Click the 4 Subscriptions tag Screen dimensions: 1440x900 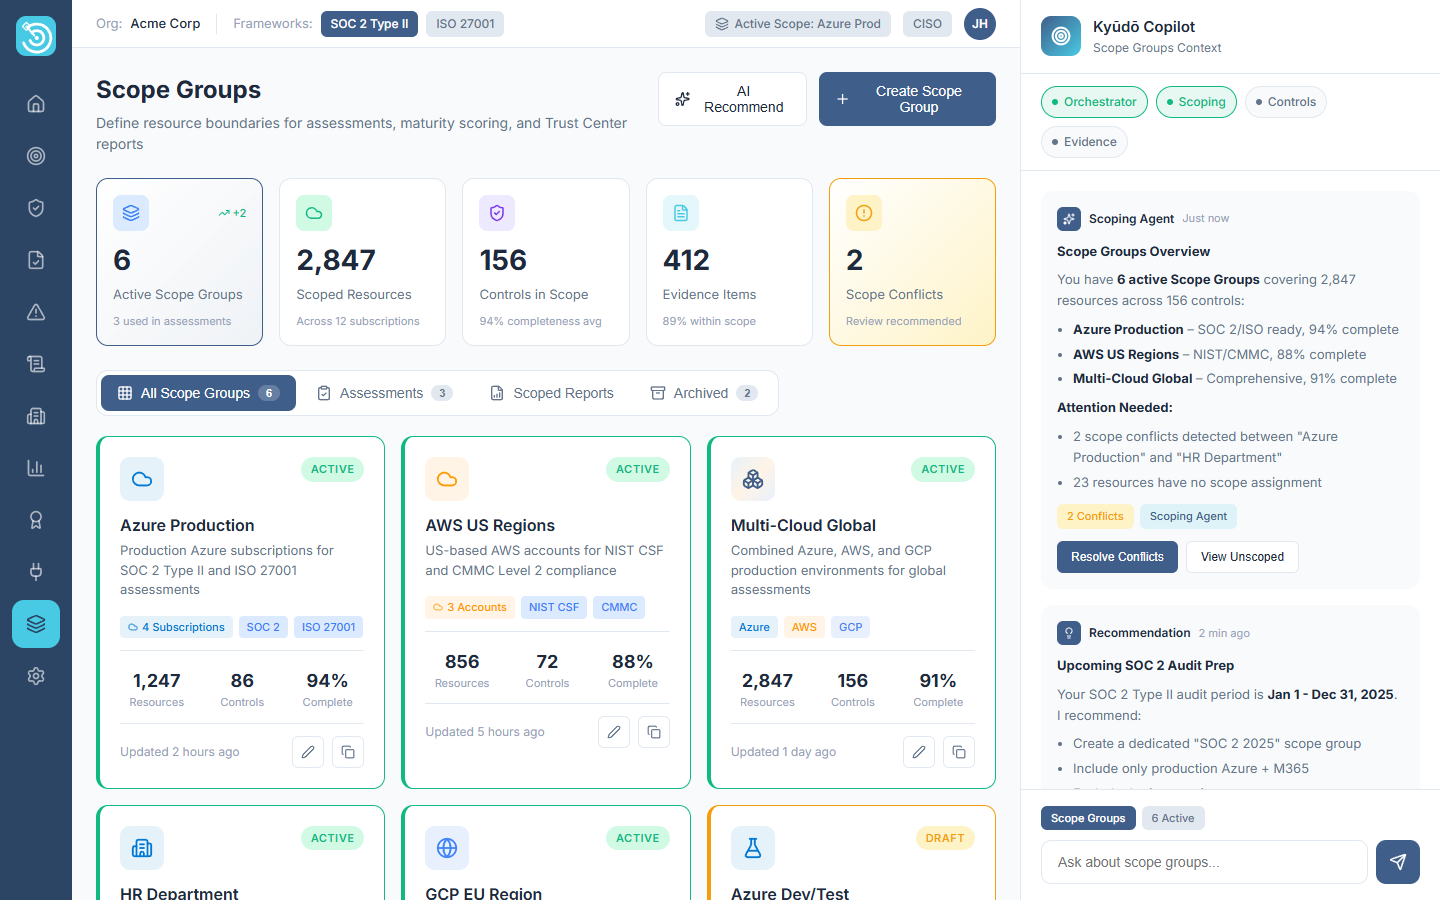(176, 627)
